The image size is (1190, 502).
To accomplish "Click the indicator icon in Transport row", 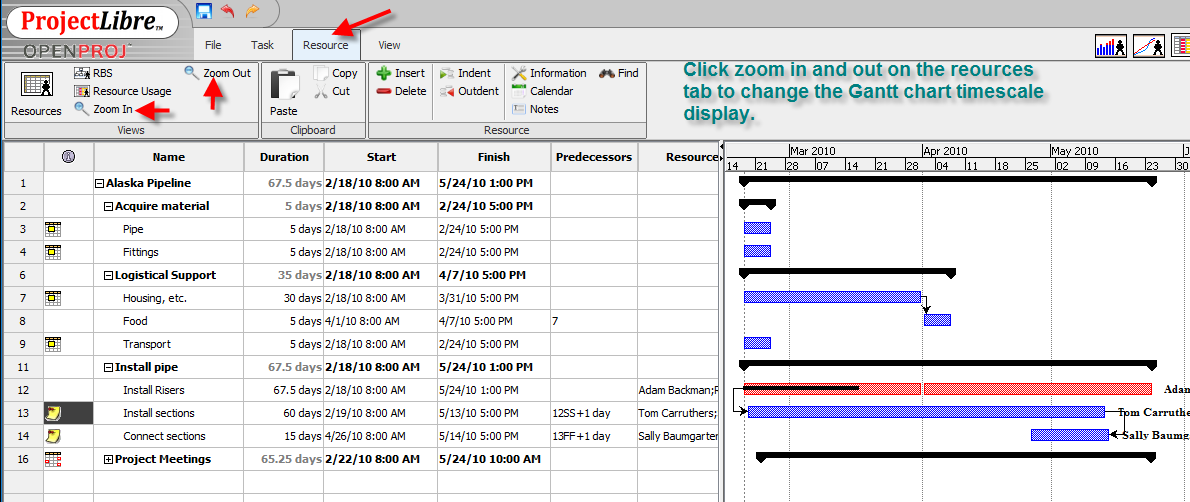I will (52, 343).
